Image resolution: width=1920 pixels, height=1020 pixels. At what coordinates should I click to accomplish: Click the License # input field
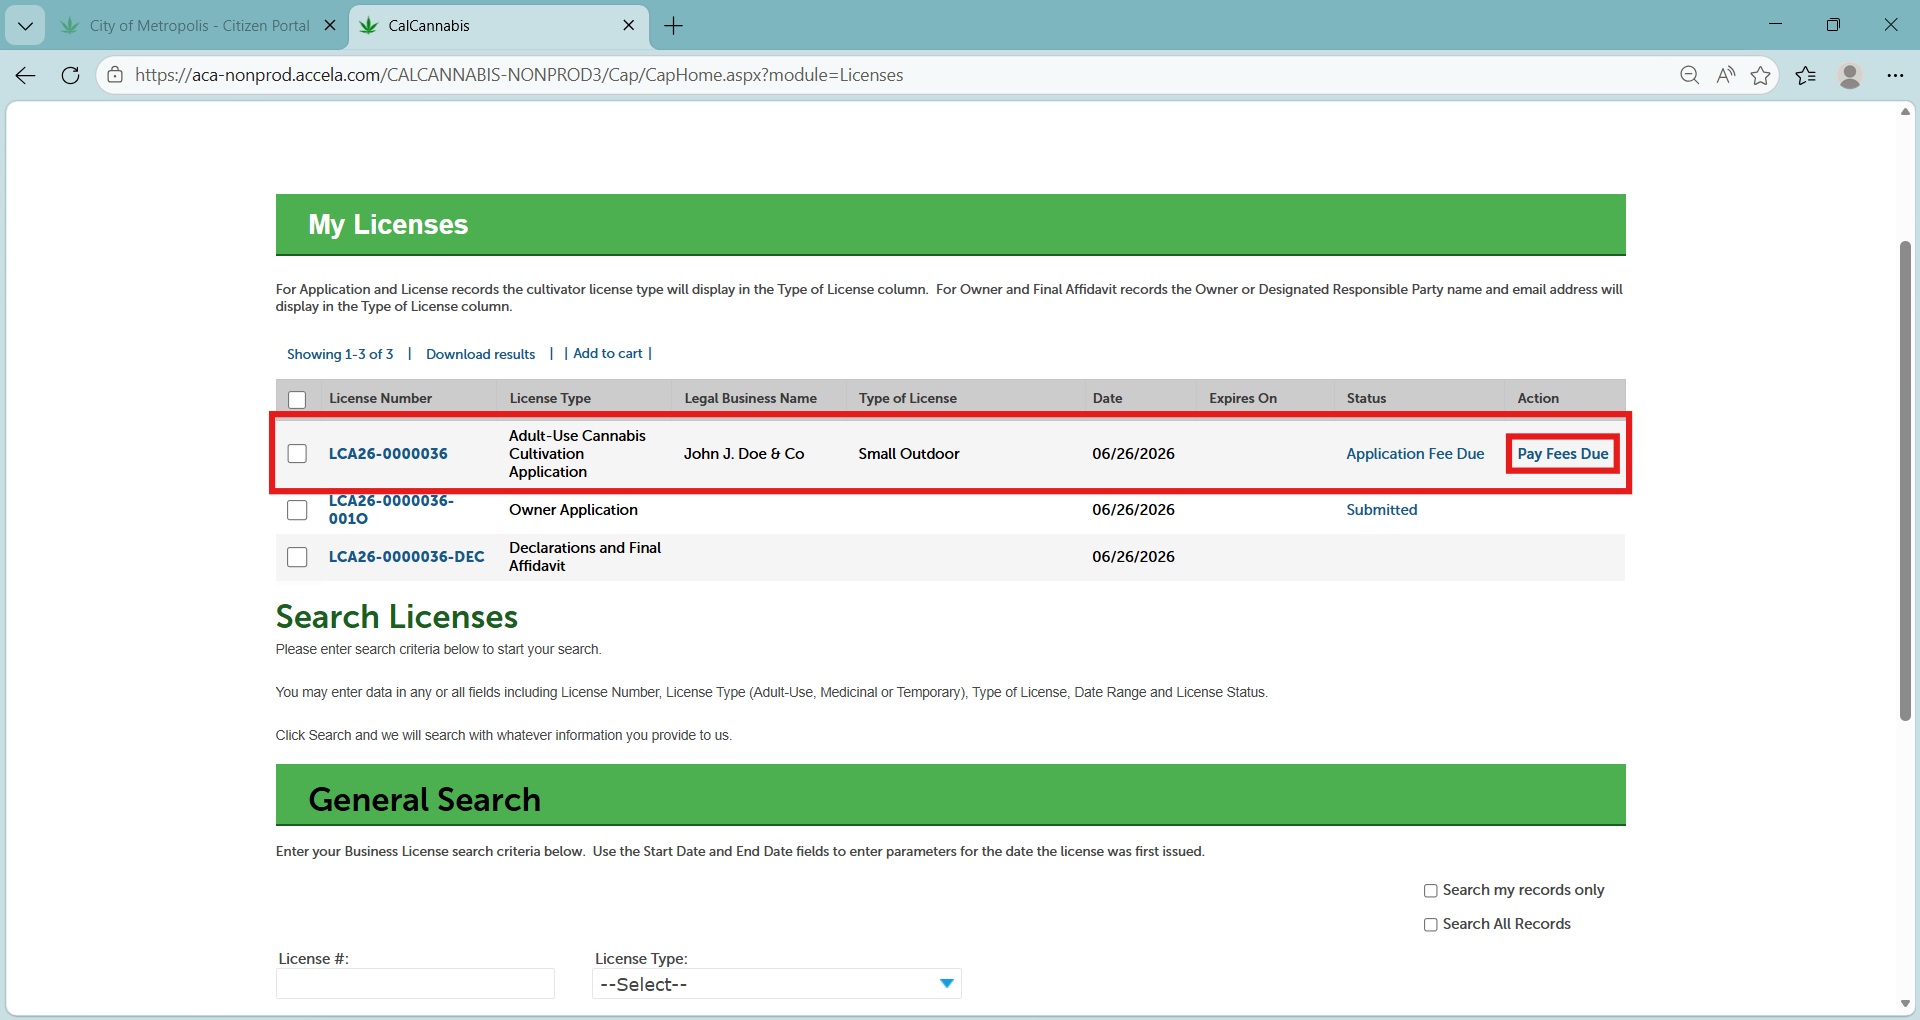click(x=415, y=984)
